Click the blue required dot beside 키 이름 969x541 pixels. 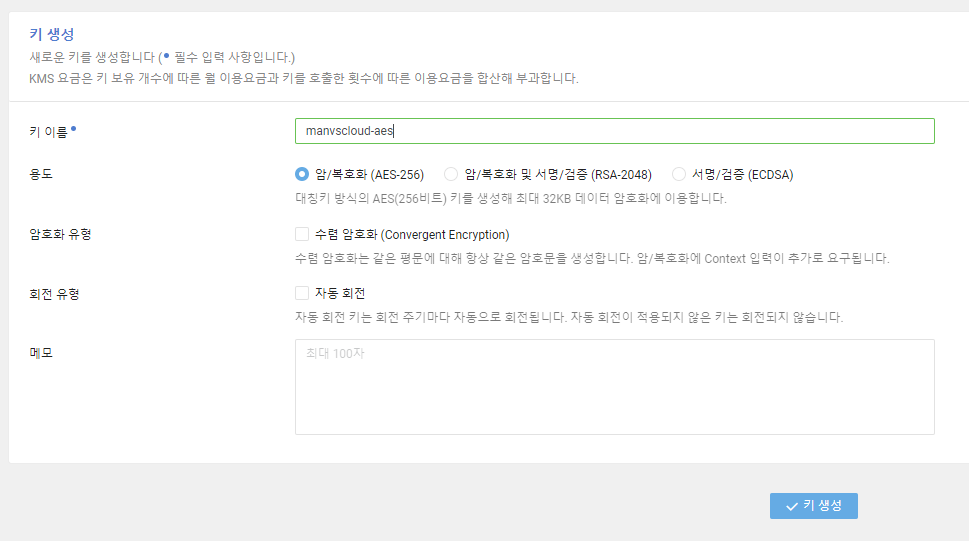tap(74, 129)
